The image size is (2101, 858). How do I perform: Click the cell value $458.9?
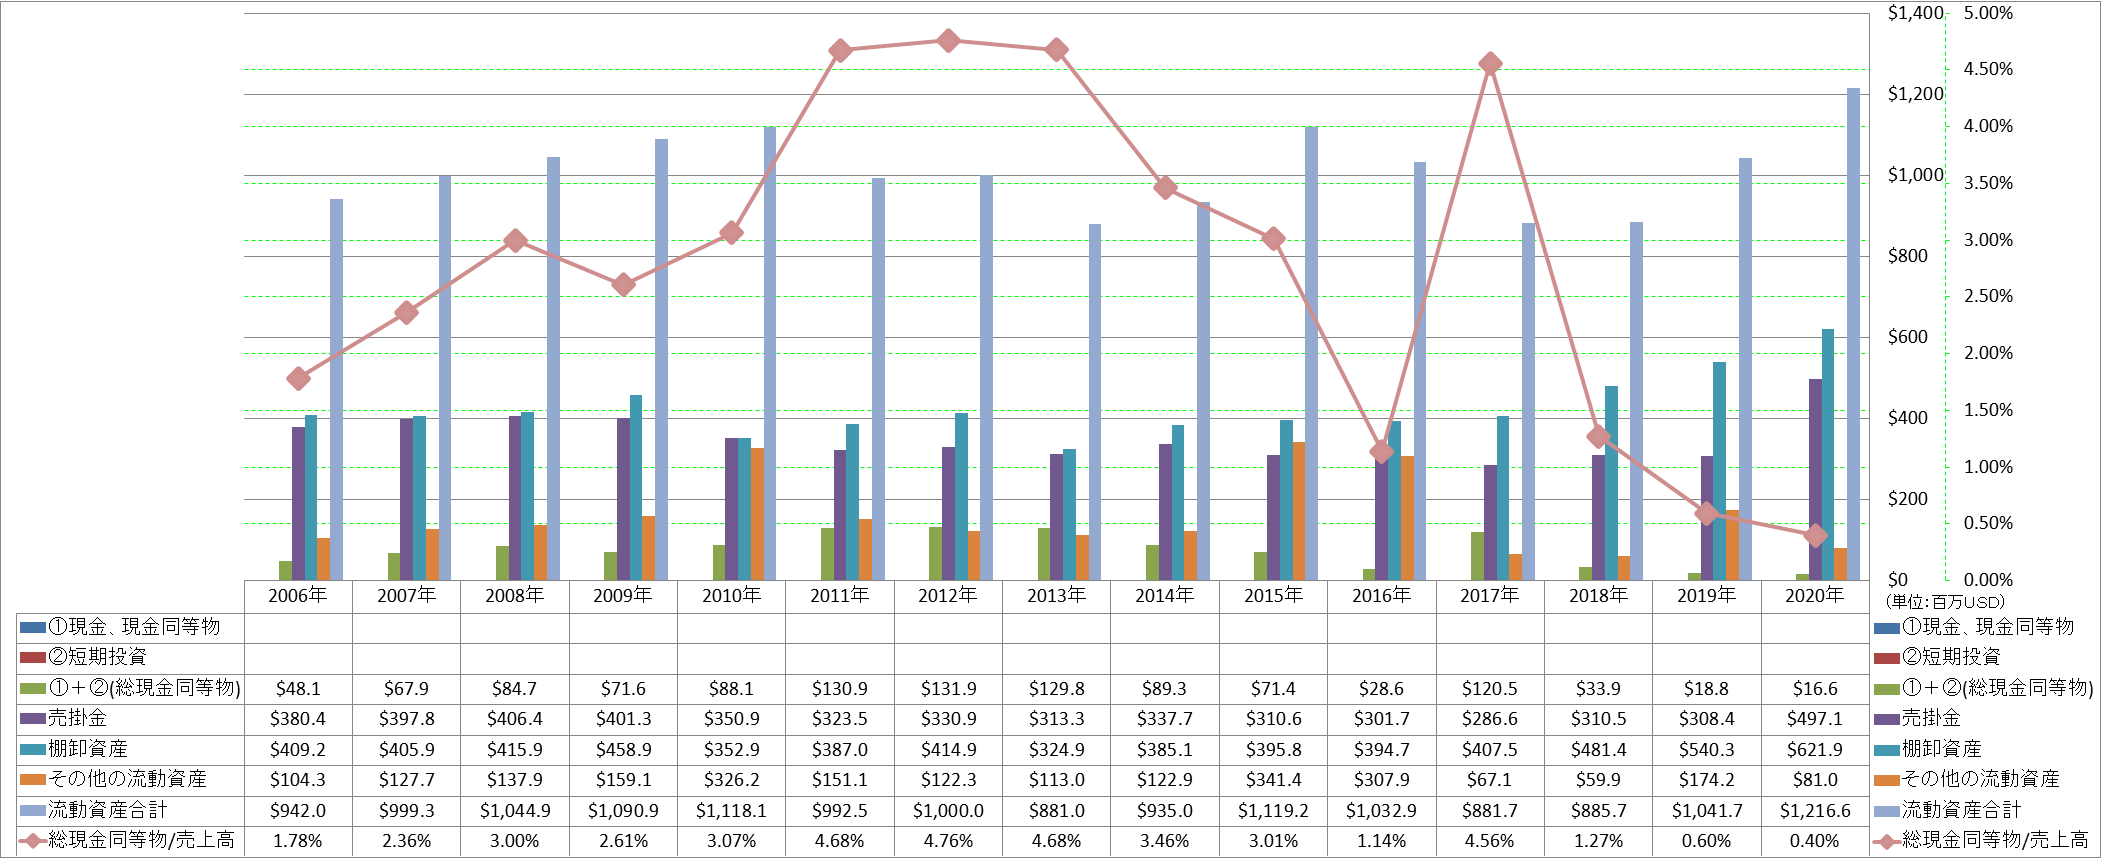pos(623,750)
